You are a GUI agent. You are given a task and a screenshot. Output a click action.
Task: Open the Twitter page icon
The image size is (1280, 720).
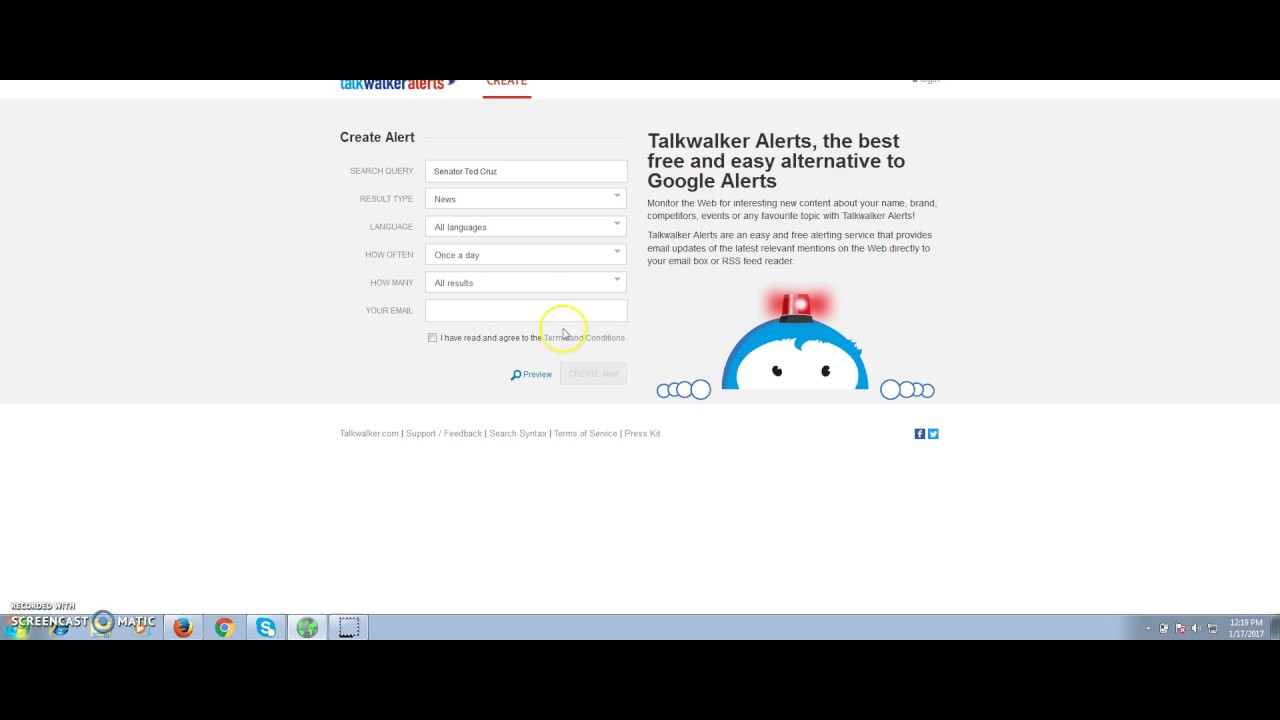(x=933, y=434)
